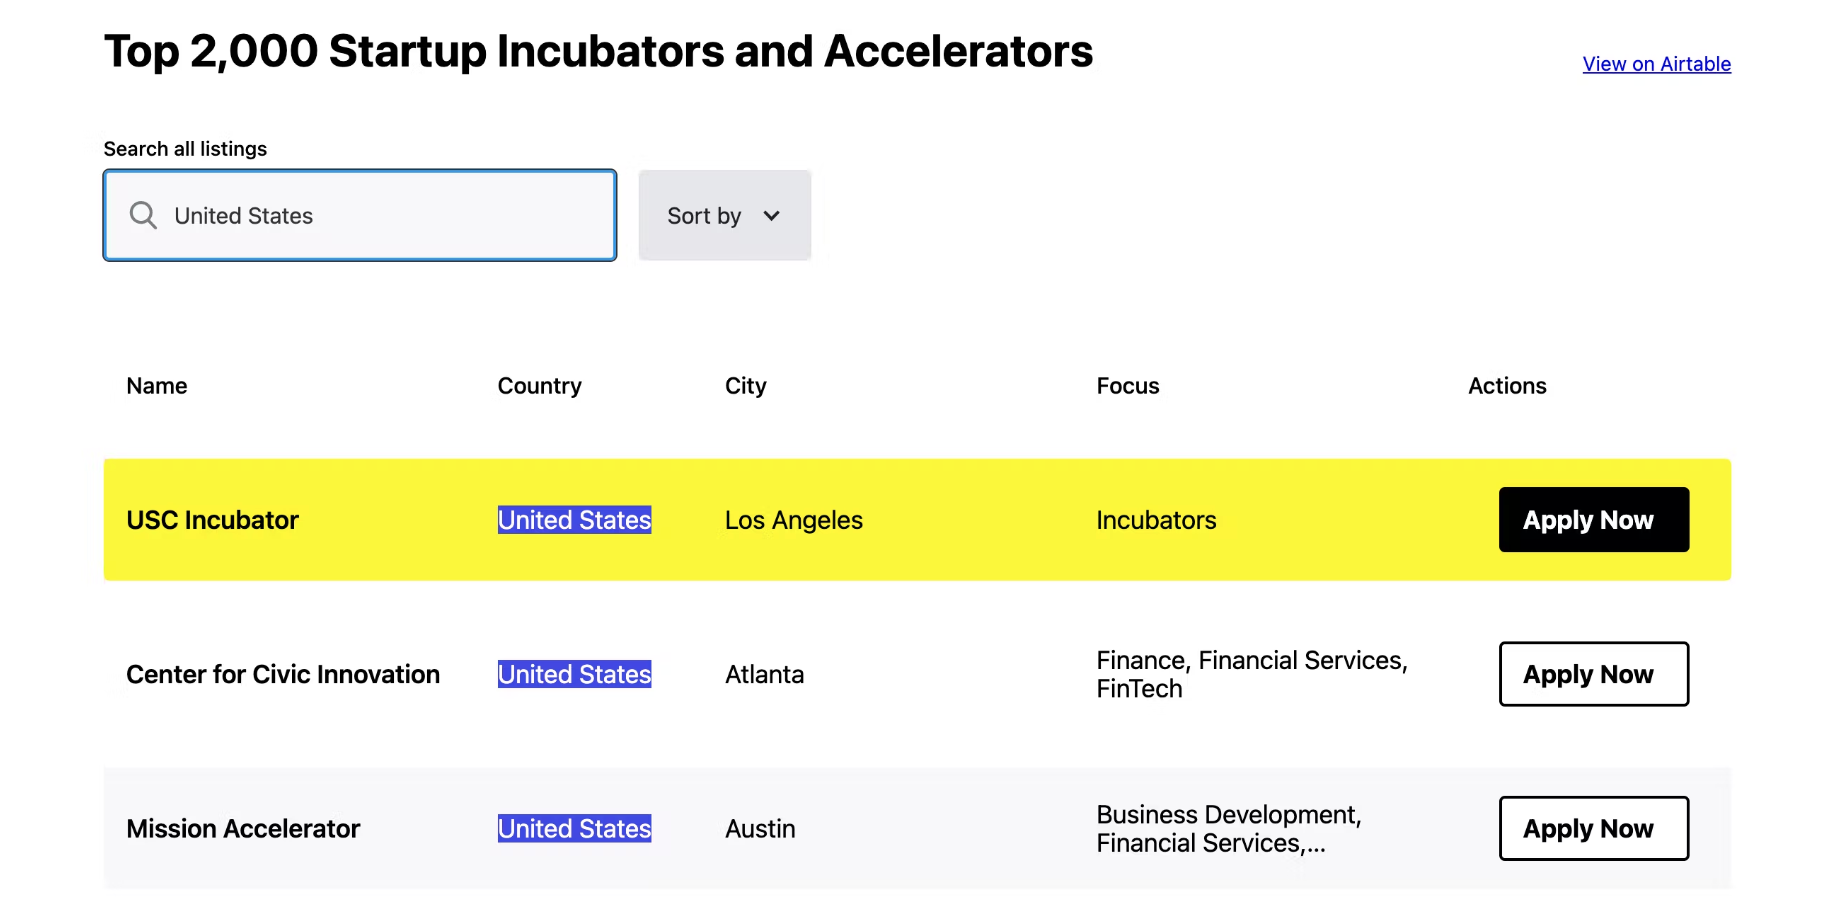Click highlighted United States in USC row
Image resolution: width=1838 pixels, height=906 pixels.
(x=574, y=520)
